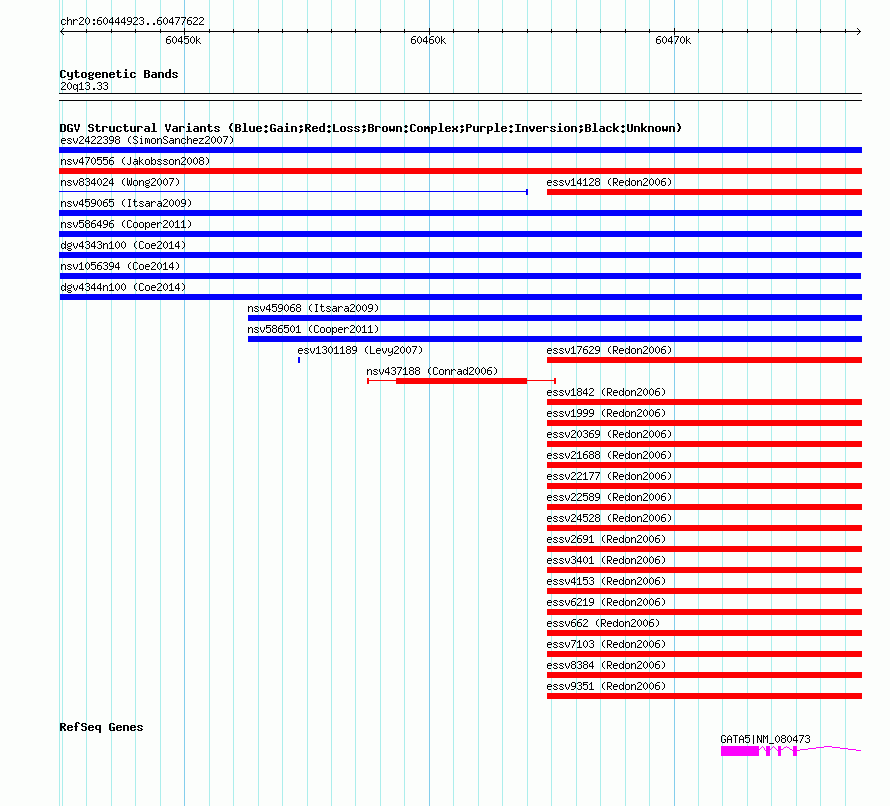Click essv24528 (Redon2006) label
The width and height of the screenshot is (890, 806).
[x=609, y=518]
